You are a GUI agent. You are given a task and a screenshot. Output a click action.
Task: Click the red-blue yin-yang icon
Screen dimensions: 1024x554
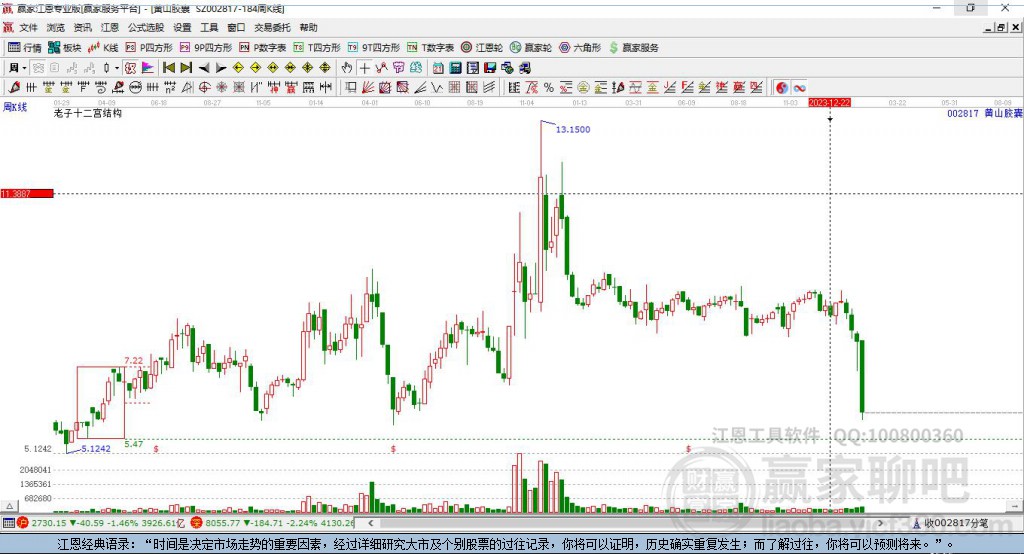click(x=782, y=88)
